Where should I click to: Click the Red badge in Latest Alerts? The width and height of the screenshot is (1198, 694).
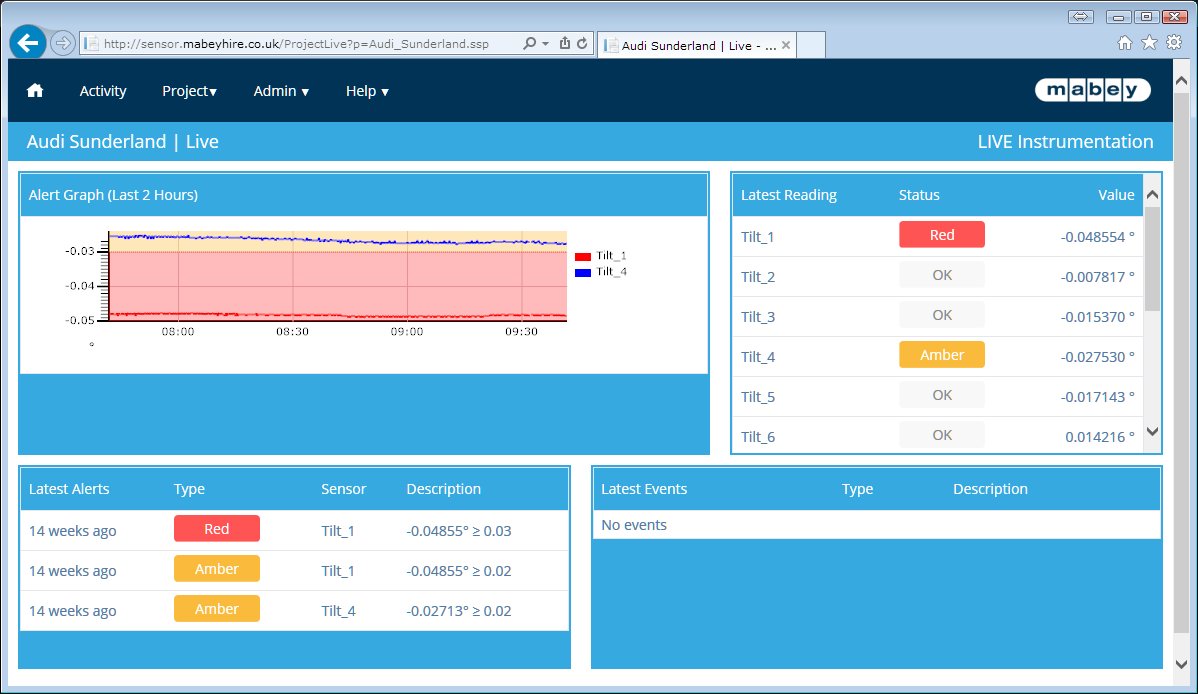(217, 529)
